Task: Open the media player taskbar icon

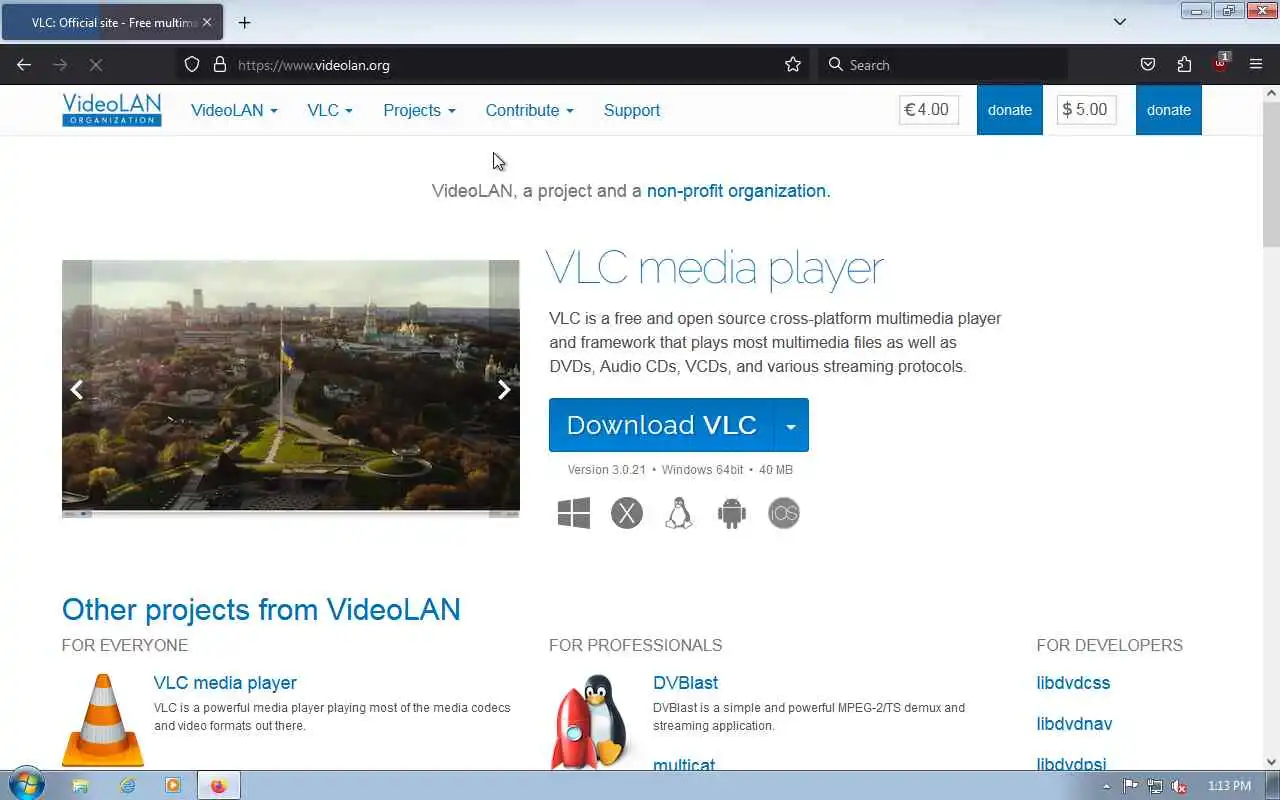Action: click(173, 786)
